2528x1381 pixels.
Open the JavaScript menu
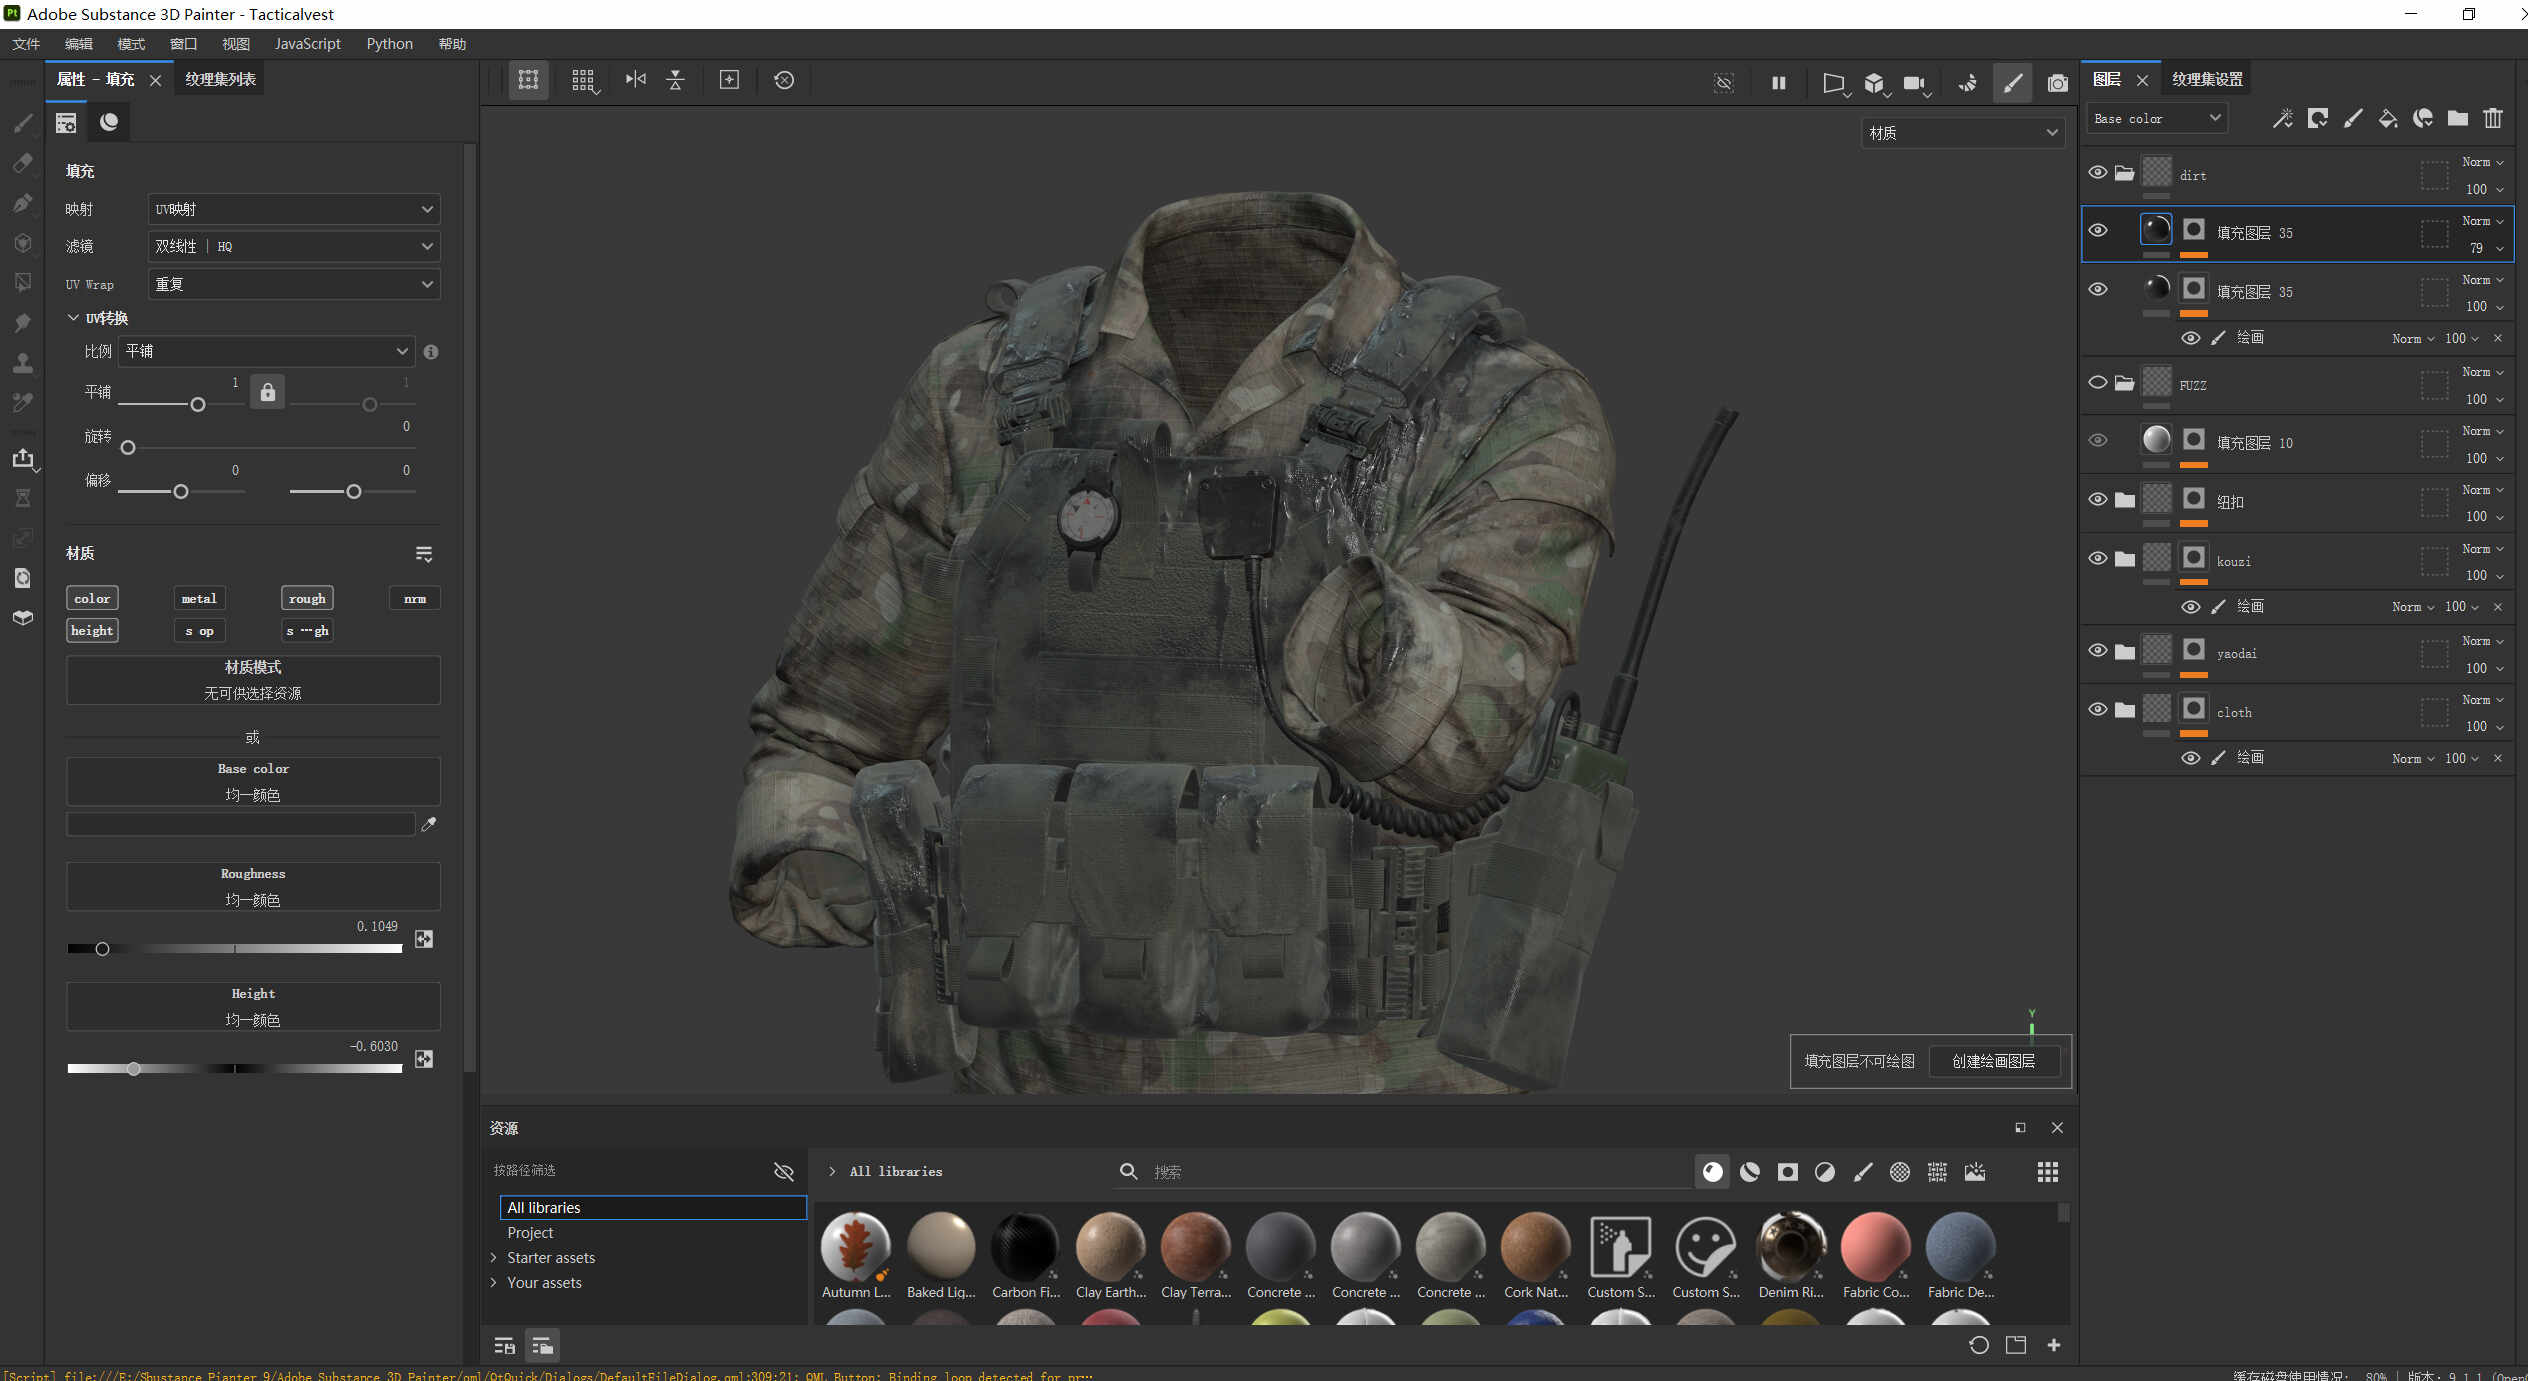pyautogui.click(x=307, y=44)
